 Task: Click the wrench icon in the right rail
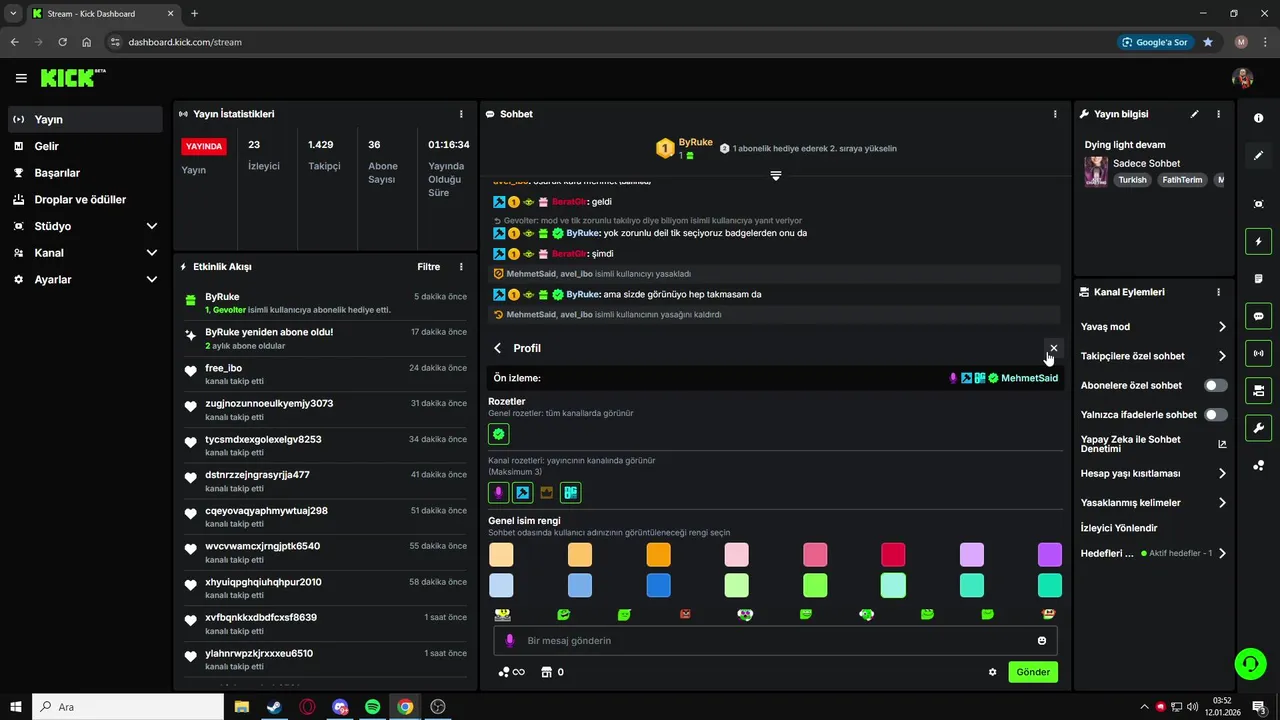coord(1258,428)
